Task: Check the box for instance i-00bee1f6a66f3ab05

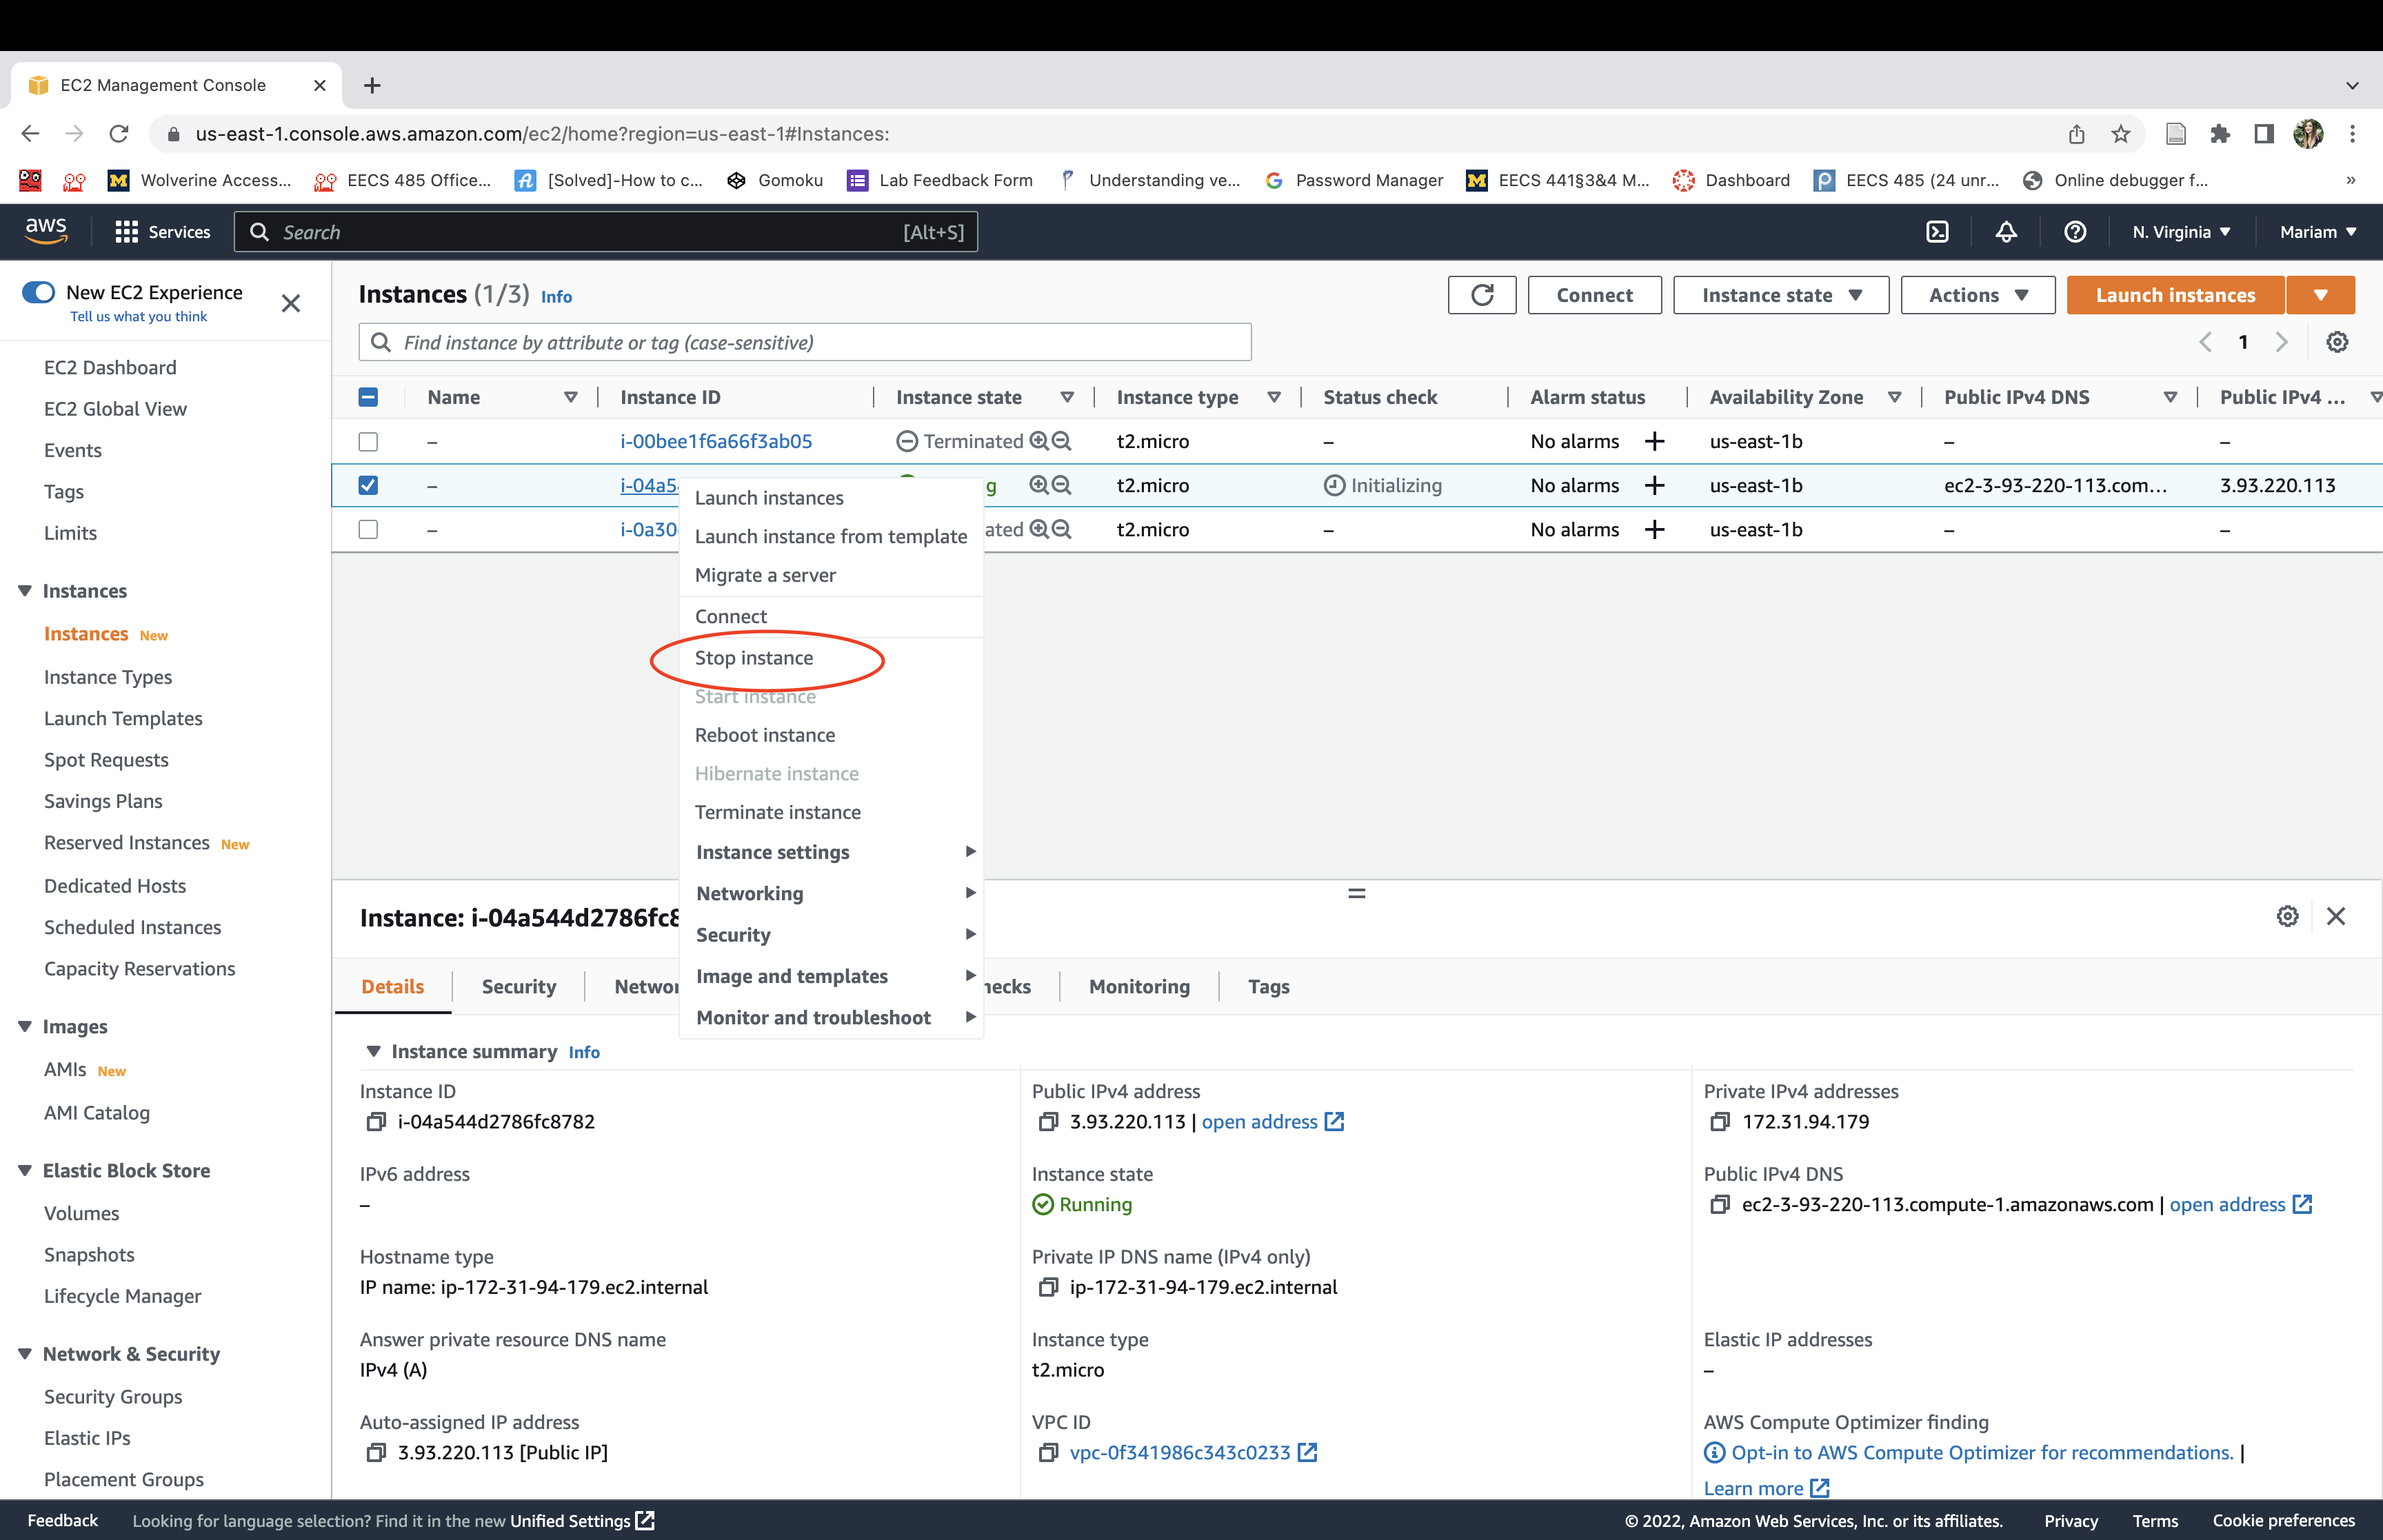Action: click(x=368, y=441)
